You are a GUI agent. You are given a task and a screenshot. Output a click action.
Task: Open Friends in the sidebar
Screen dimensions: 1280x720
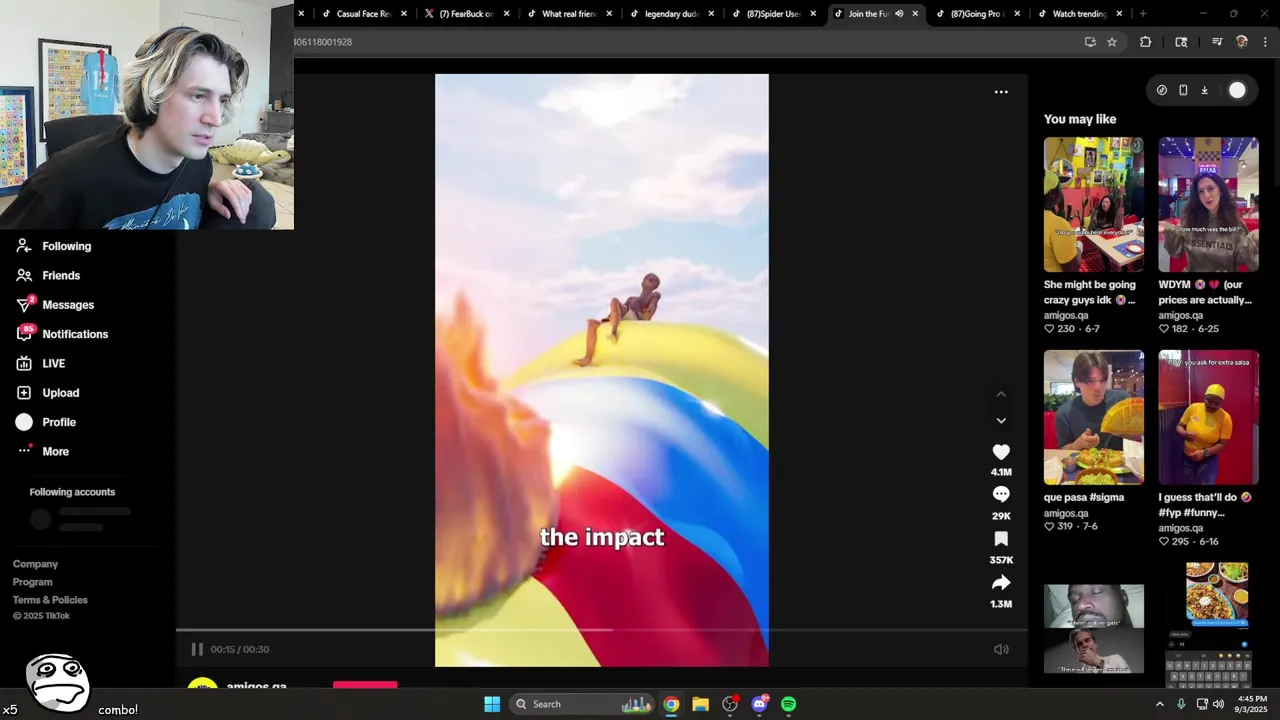[x=61, y=275]
